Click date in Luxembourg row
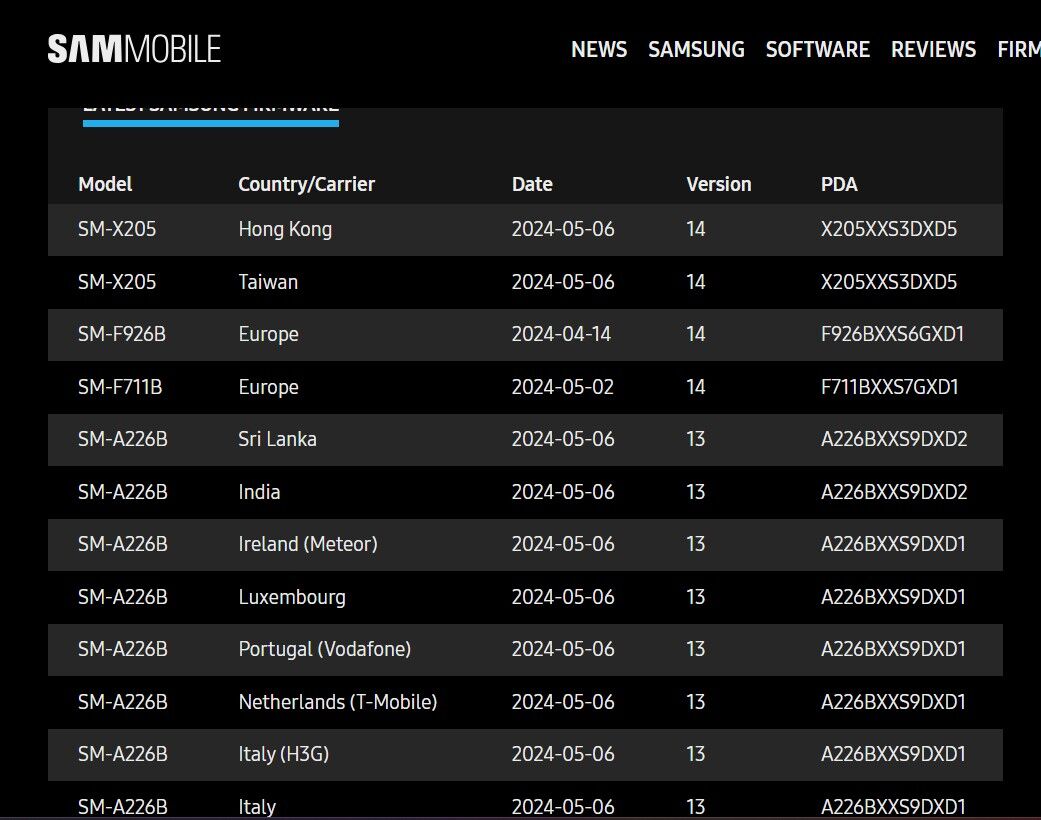The height and width of the screenshot is (820, 1041). coord(563,597)
